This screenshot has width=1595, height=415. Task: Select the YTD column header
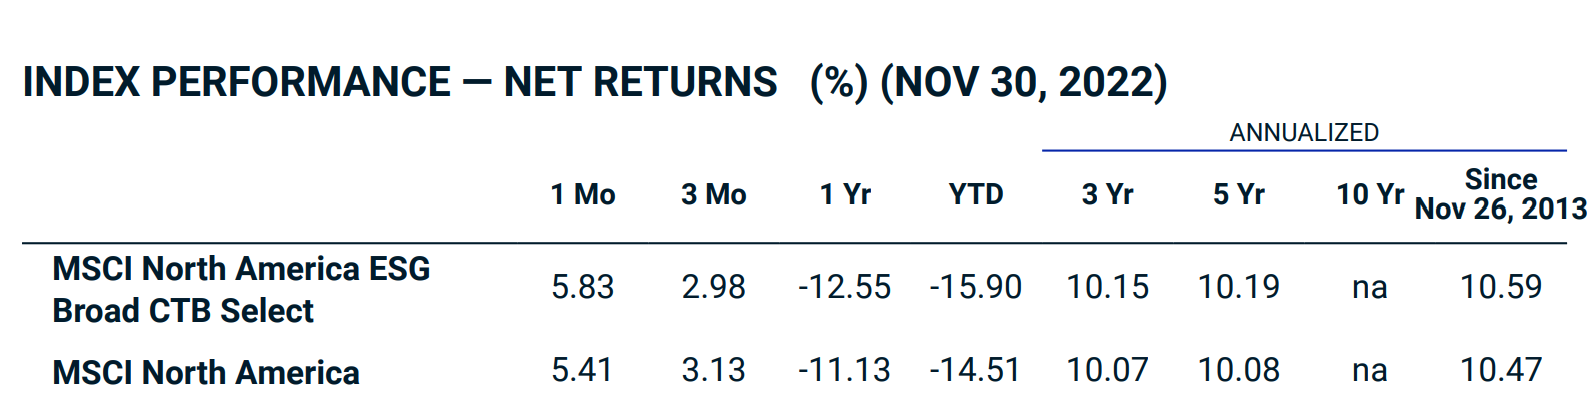tap(976, 194)
